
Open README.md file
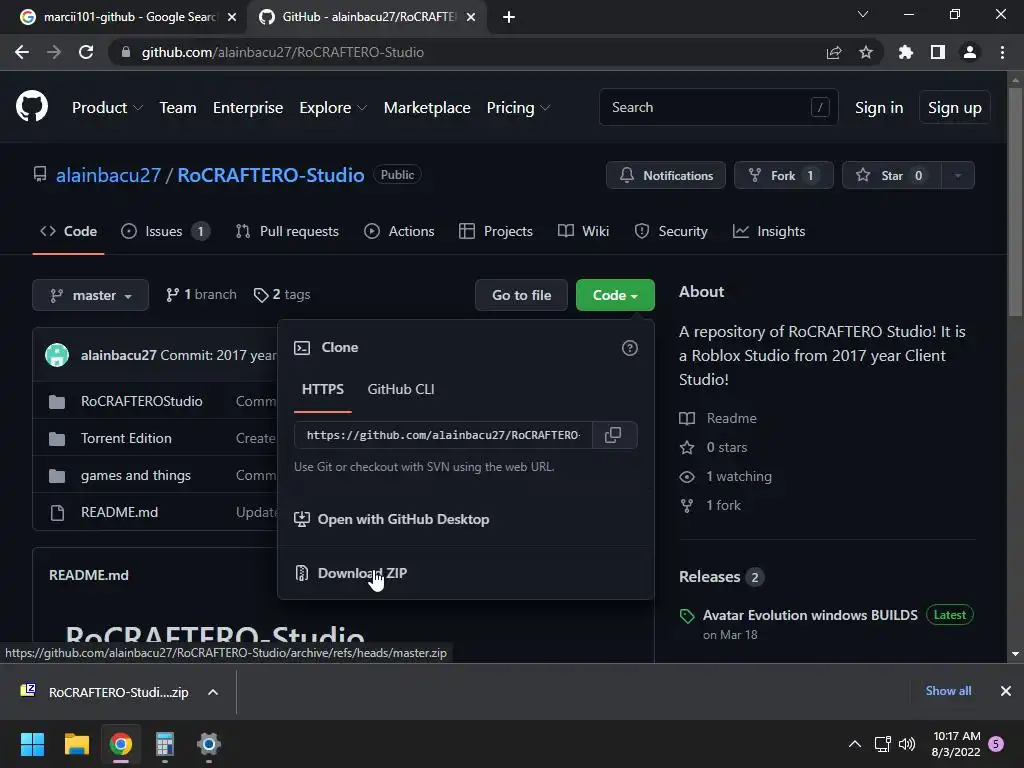click(x=120, y=513)
